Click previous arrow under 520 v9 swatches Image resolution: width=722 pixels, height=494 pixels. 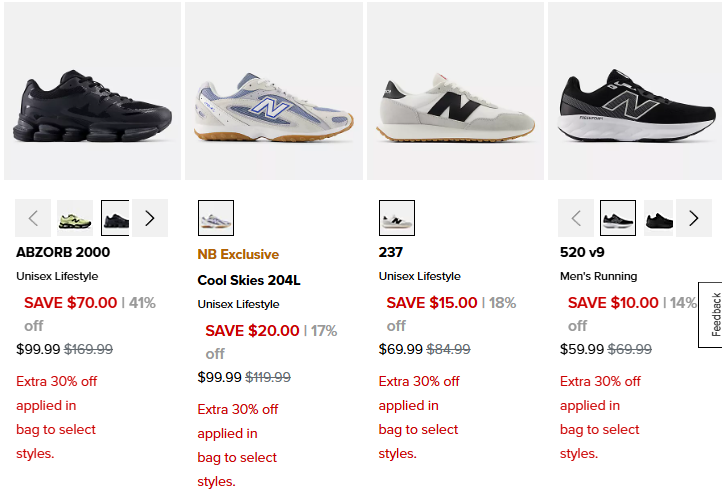click(576, 218)
